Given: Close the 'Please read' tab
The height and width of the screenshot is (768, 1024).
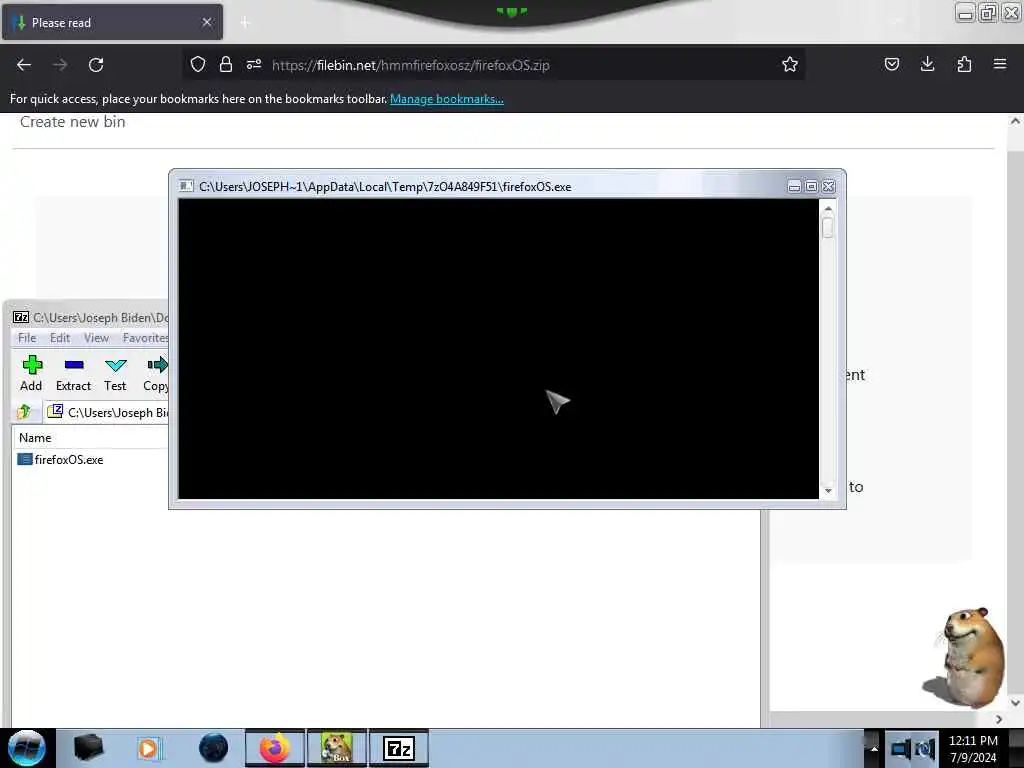Looking at the screenshot, I should click(207, 22).
